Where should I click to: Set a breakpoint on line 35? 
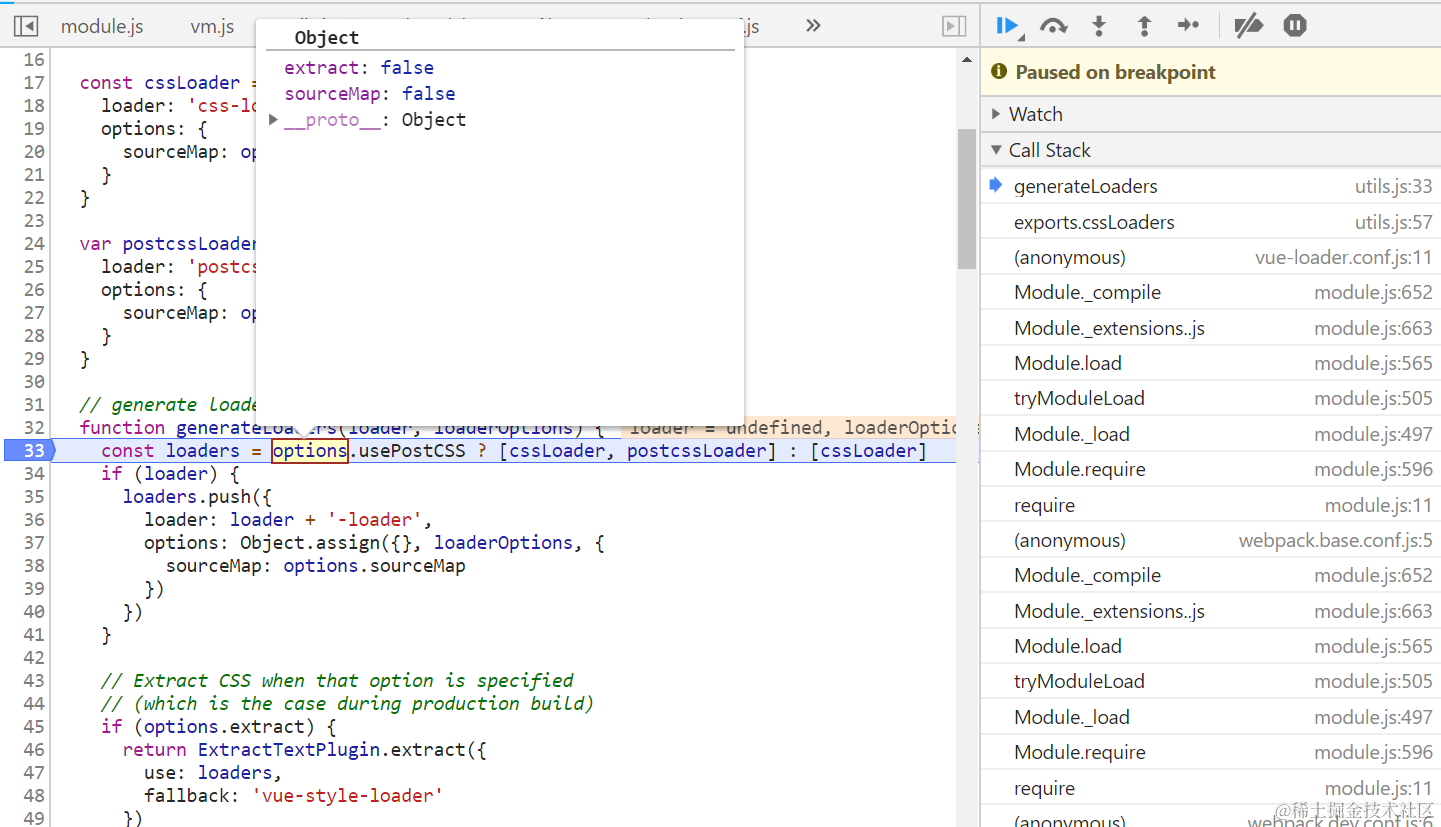click(x=33, y=497)
